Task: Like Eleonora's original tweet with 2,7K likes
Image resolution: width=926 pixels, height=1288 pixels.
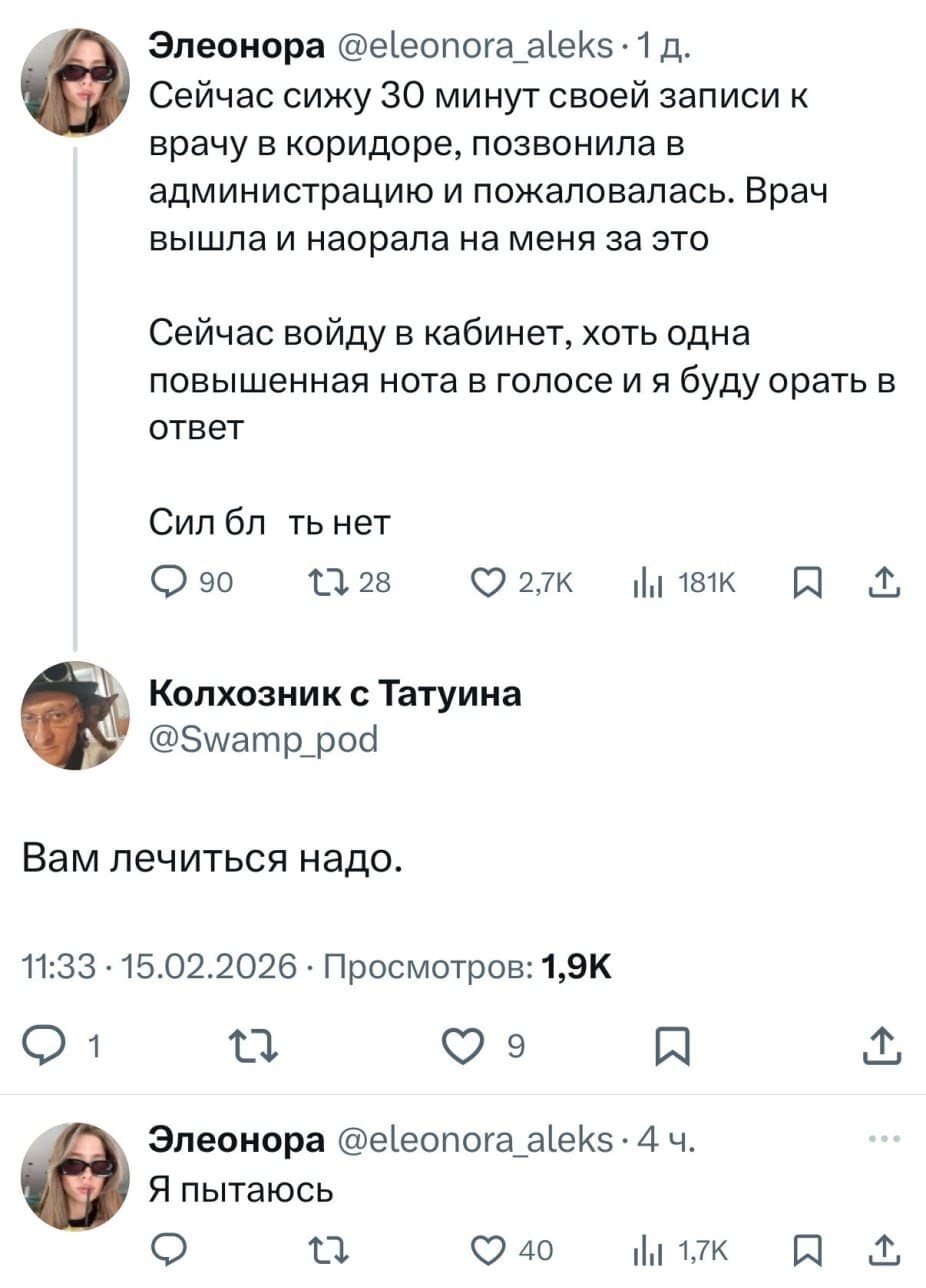Action: click(488, 581)
